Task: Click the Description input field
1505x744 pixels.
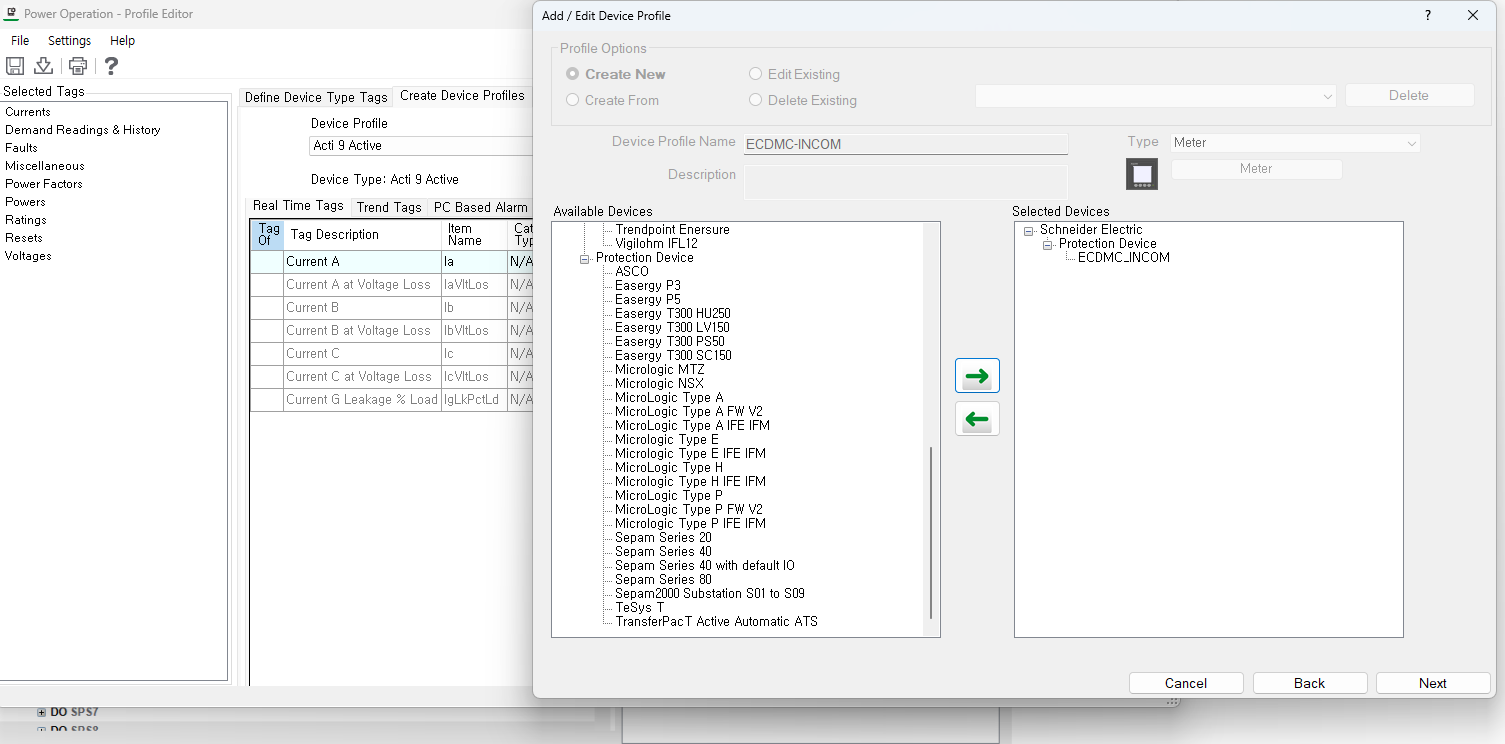Action: (906, 181)
